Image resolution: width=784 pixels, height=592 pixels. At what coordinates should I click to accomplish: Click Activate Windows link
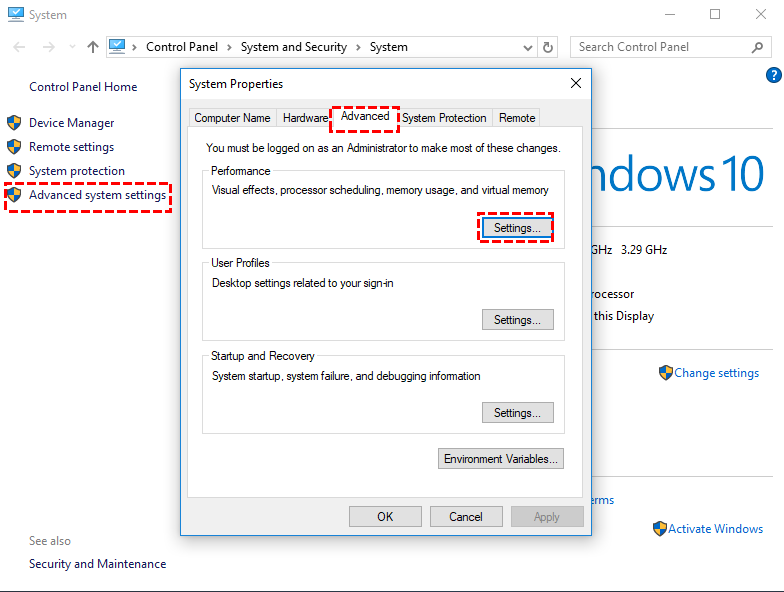(x=716, y=529)
